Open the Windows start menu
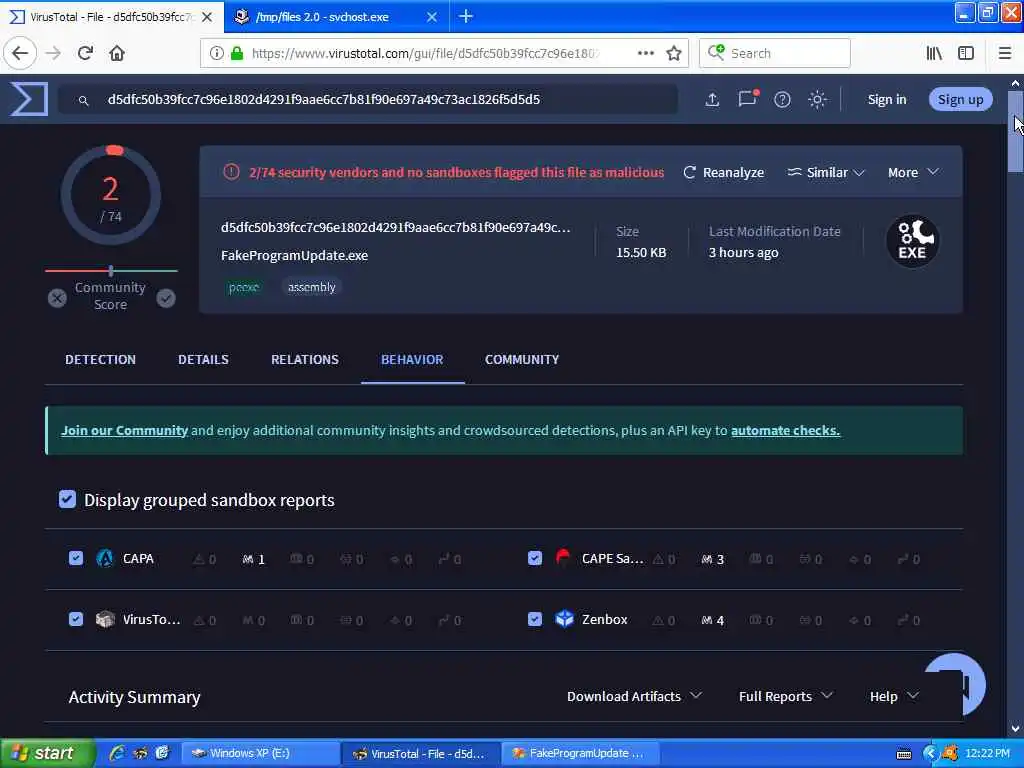Image resolution: width=1024 pixels, height=768 pixels. (46, 753)
